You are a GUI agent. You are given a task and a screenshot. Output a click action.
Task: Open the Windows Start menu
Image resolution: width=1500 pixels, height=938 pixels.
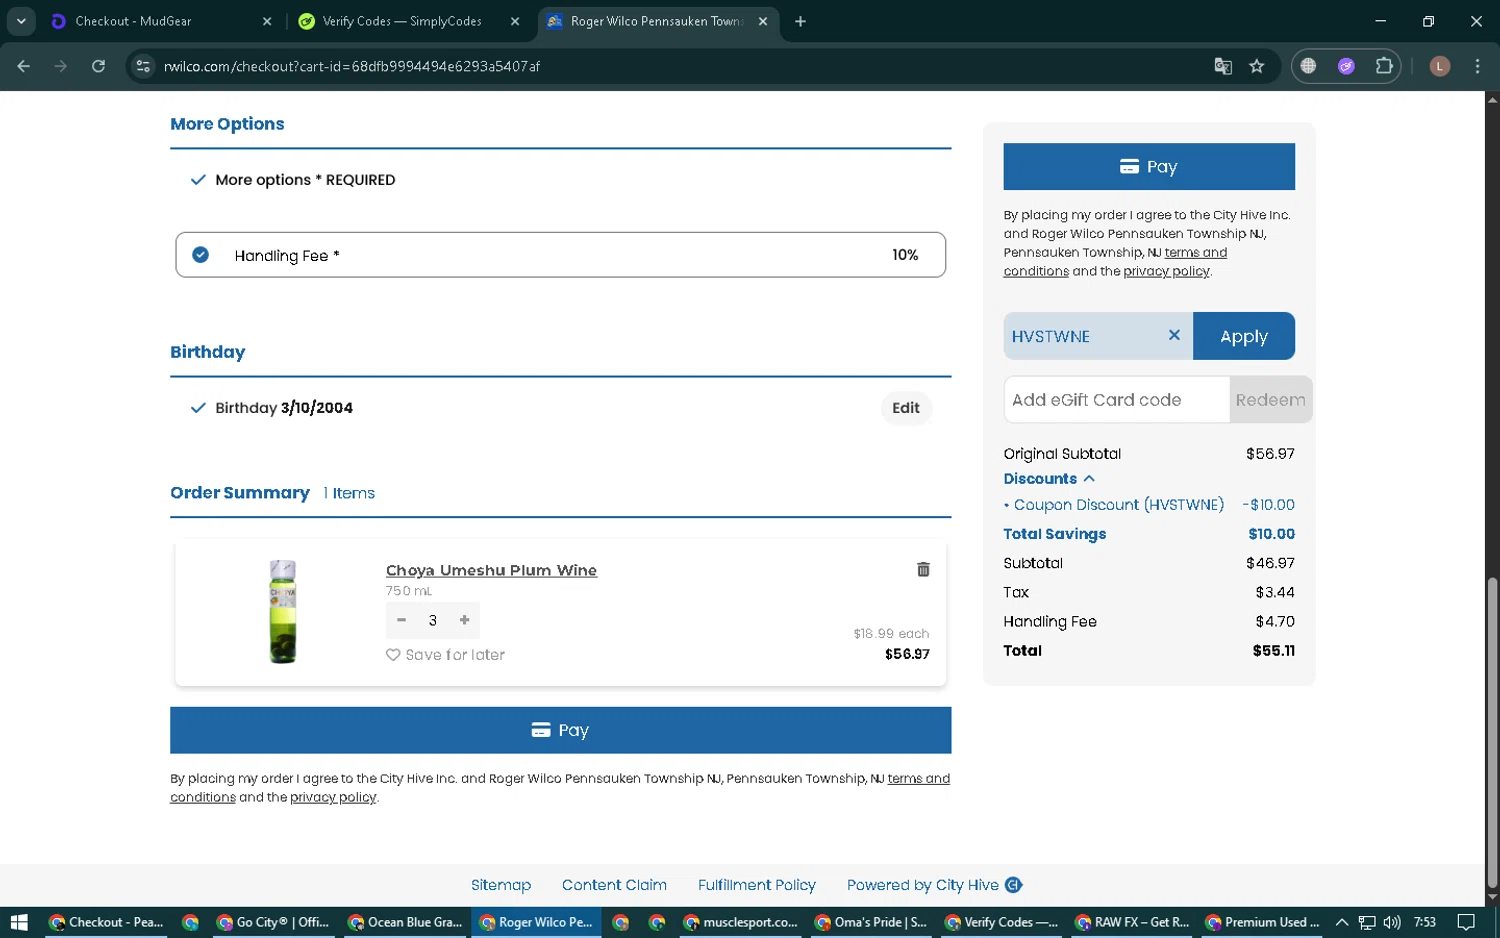(x=19, y=922)
